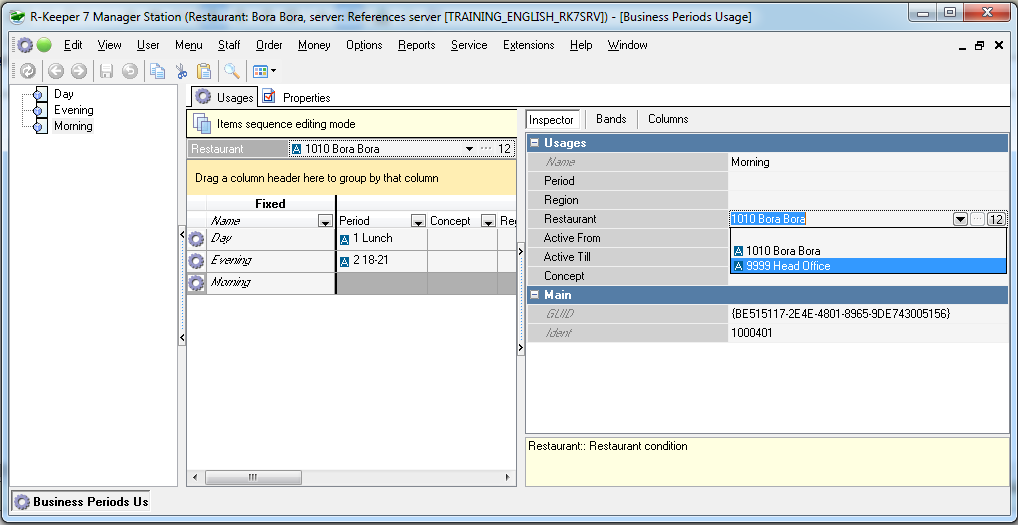Click ellipsis button in Inspector Restaurant field
Screen dimensions: 1018x525
(x=977, y=219)
